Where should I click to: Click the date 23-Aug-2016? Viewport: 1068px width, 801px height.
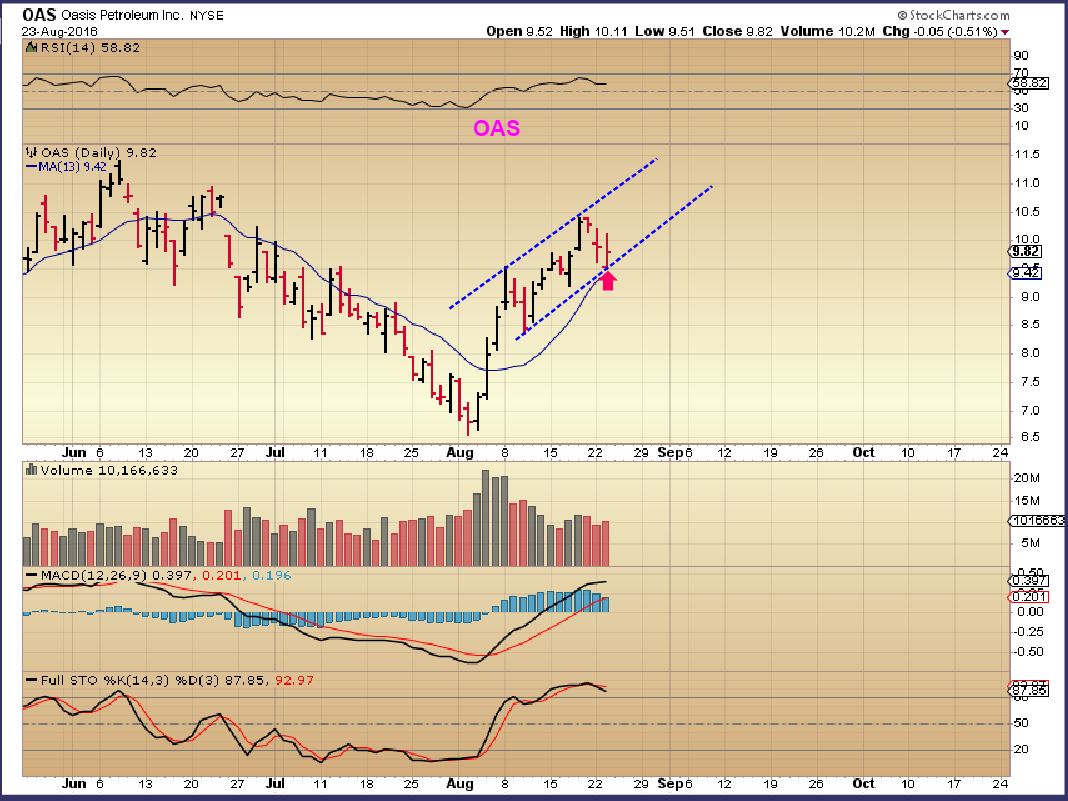(59, 31)
